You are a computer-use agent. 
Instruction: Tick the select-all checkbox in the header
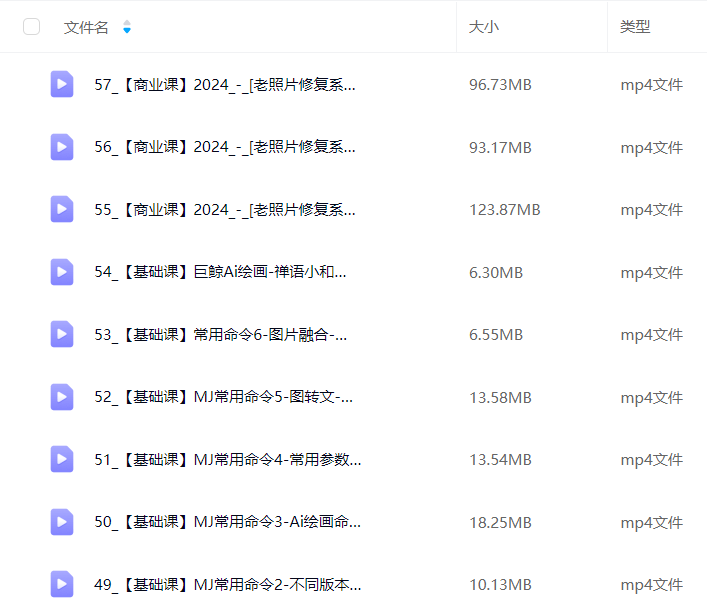pyautogui.click(x=31, y=27)
